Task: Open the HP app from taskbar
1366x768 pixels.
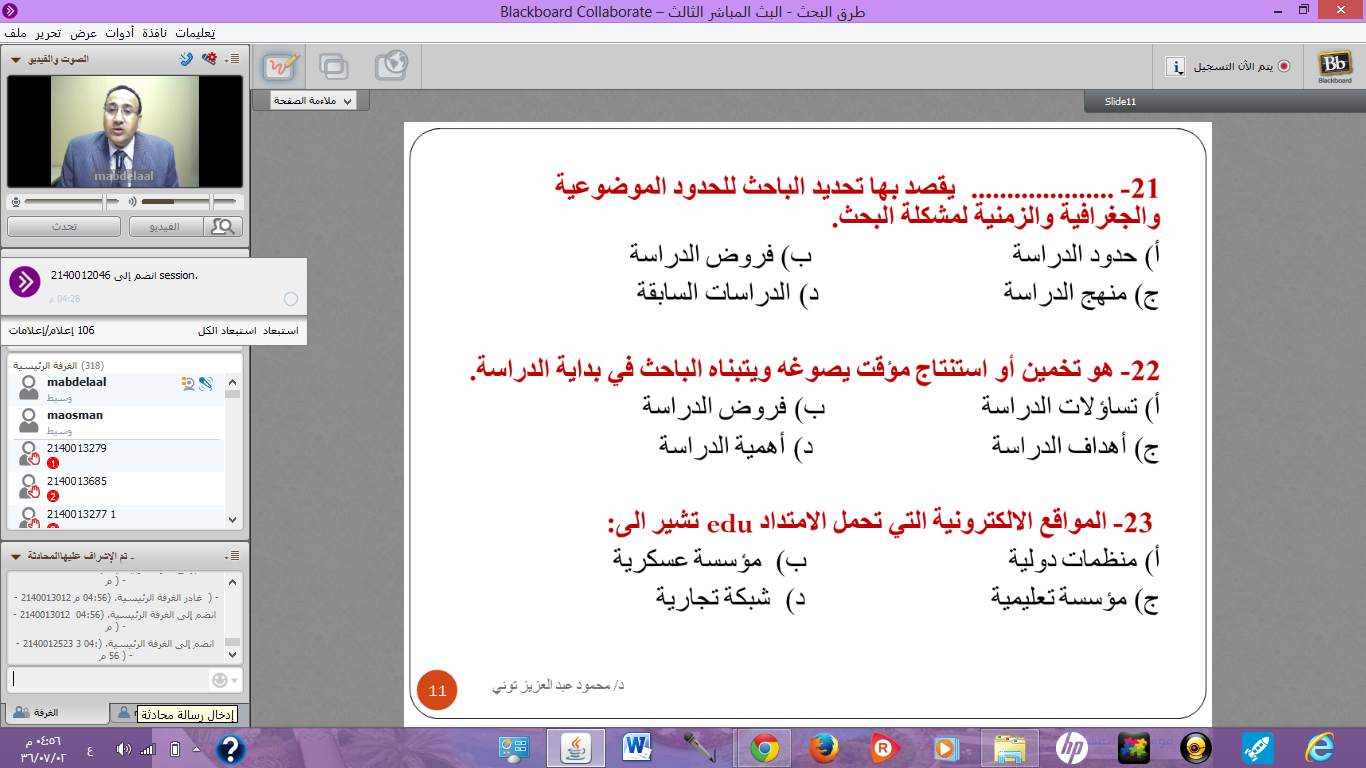Action: (x=1071, y=748)
